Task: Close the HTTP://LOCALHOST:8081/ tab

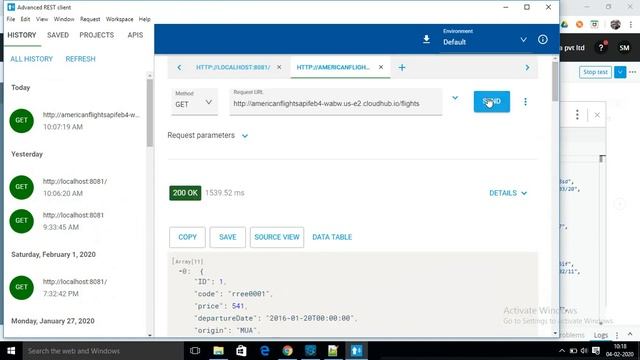Action: pyautogui.click(x=279, y=67)
